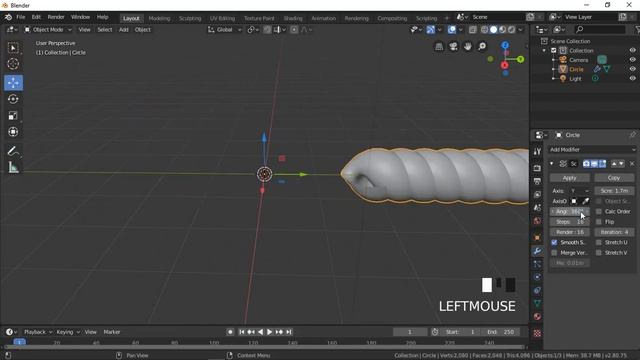The width and height of the screenshot is (640, 360).
Task: Toggle Collection visibility eye icon
Action: click(632, 51)
